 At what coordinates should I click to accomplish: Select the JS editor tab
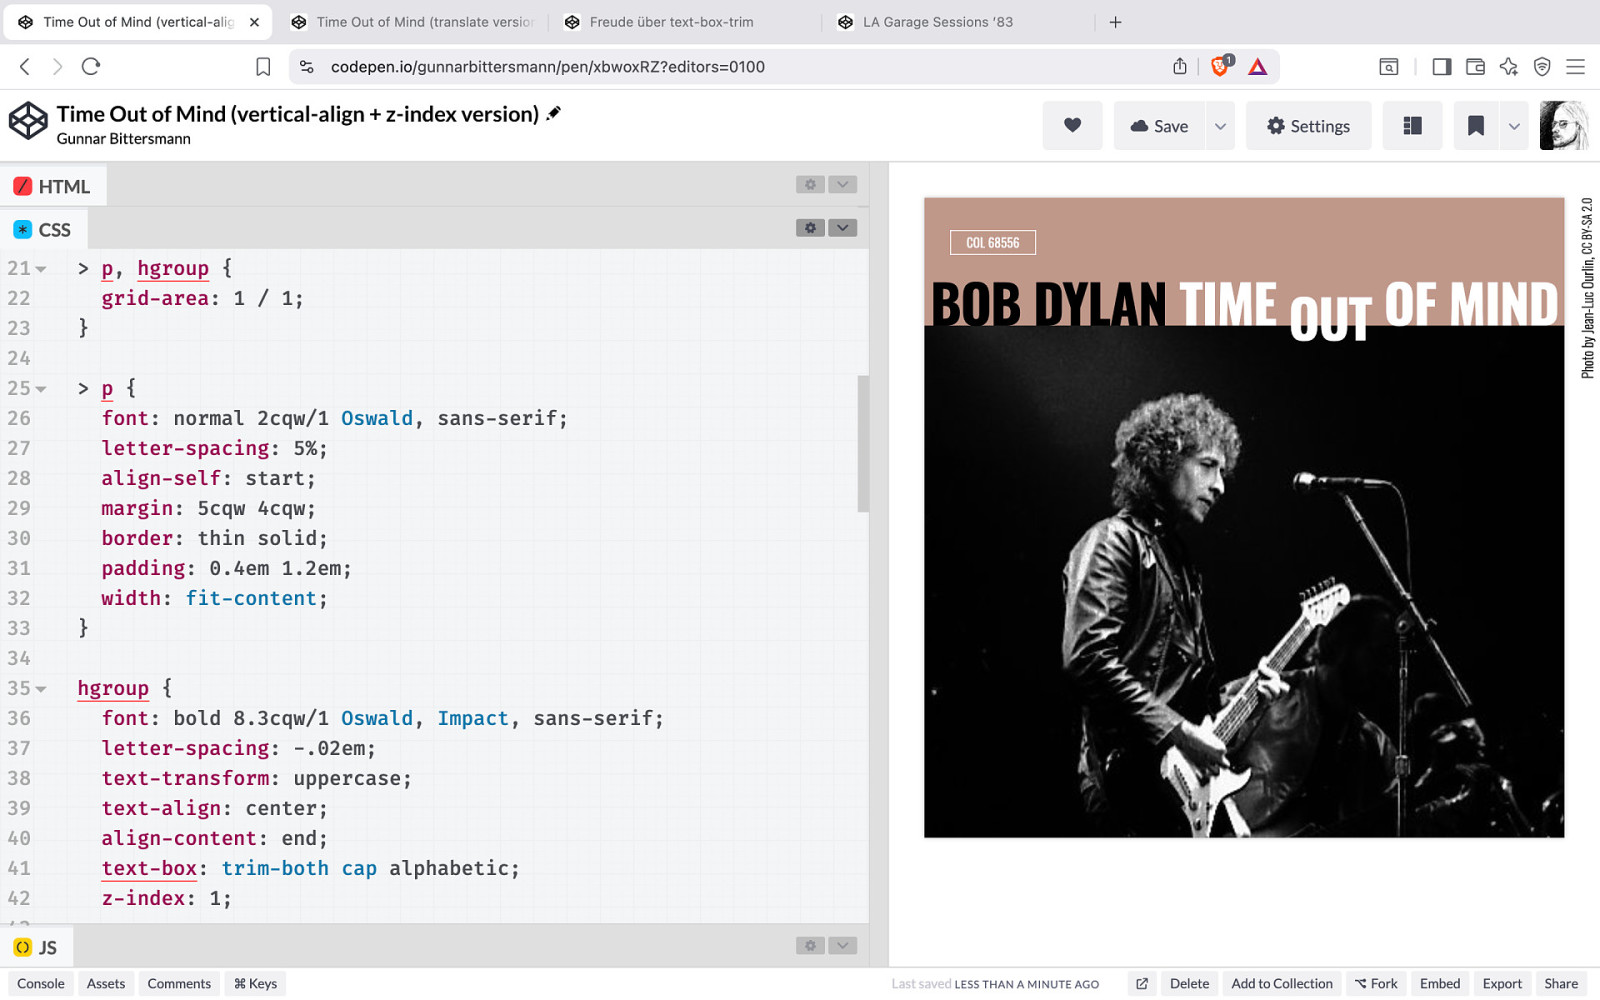36,947
